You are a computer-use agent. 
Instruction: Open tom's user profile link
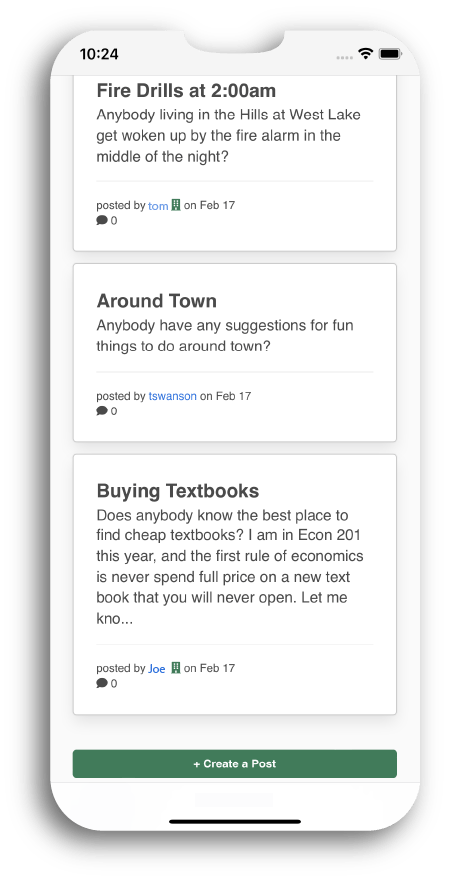point(158,205)
